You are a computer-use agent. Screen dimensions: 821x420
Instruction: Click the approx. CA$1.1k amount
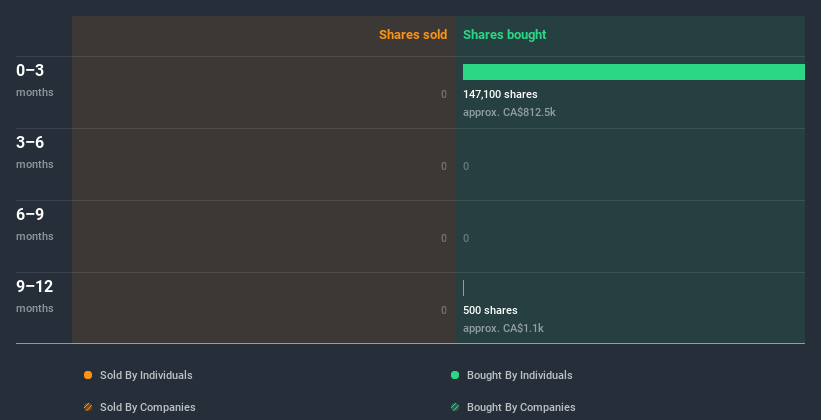(503, 328)
